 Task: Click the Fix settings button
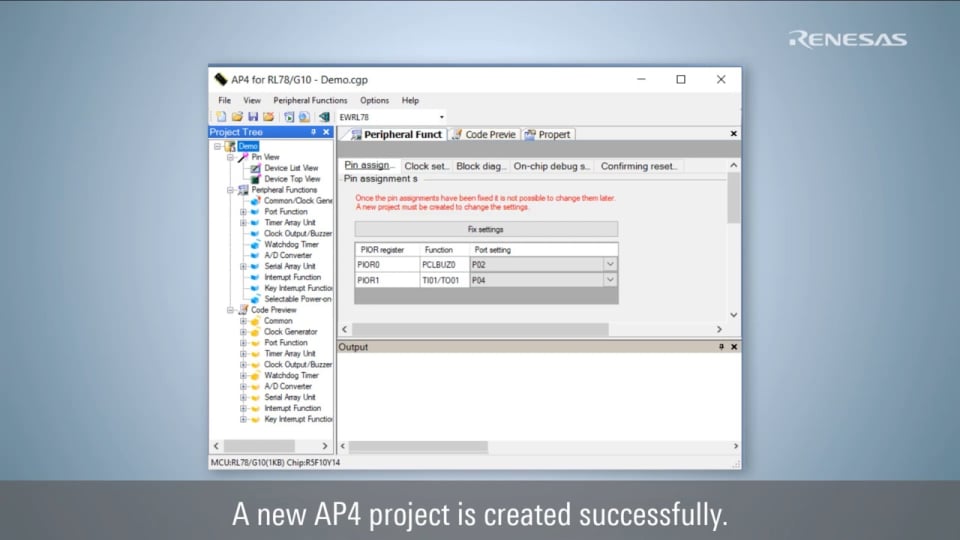pyautogui.click(x=486, y=229)
